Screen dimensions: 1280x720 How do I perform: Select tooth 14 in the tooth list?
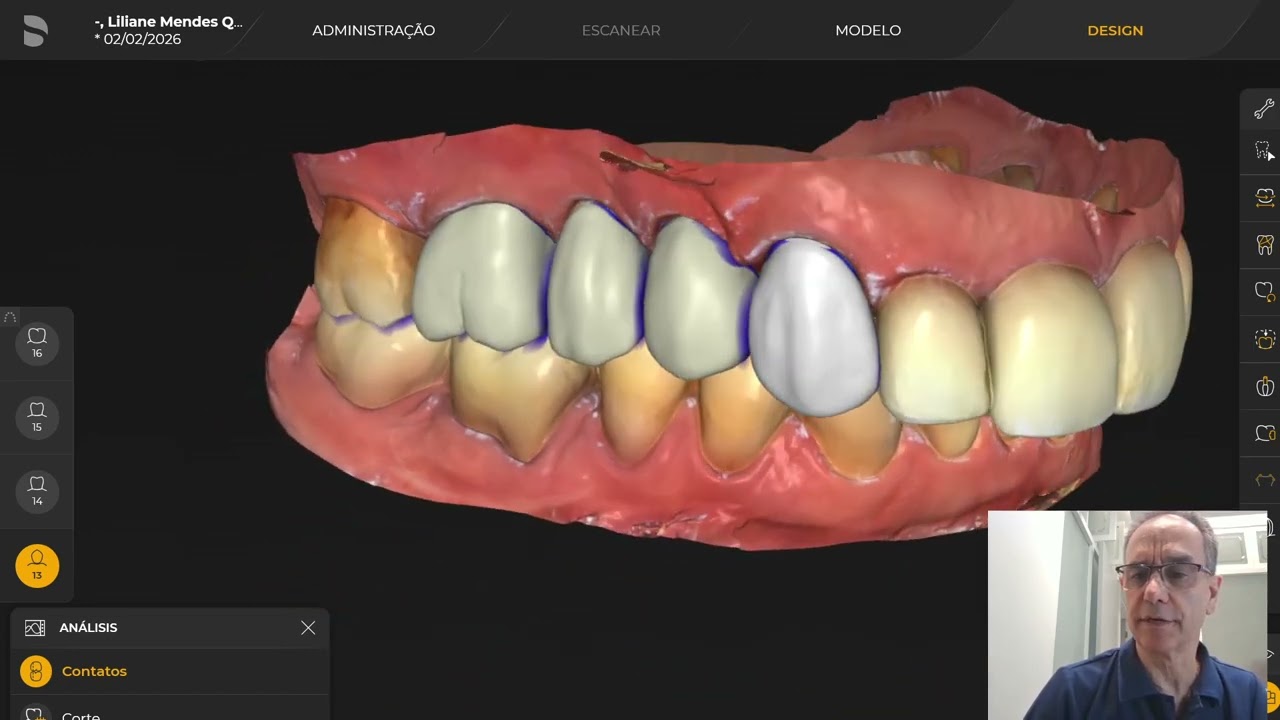(x=37, y=491)
